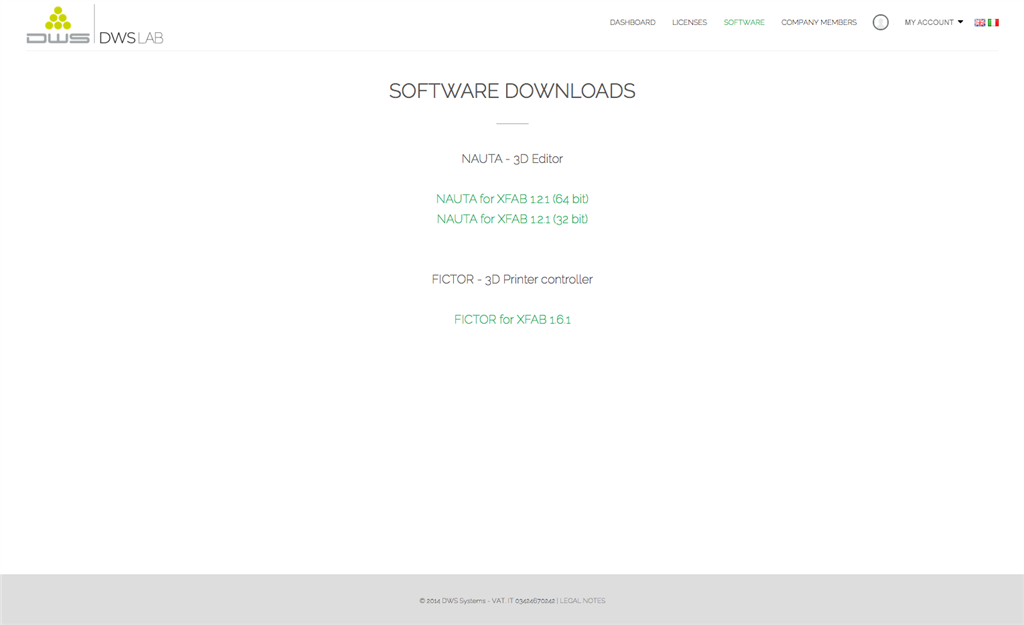The height and width of the screenshot is (625, 1024).
Task: Click the FICTOR - 3D Printer controller heading
Action: click(512, 280)
